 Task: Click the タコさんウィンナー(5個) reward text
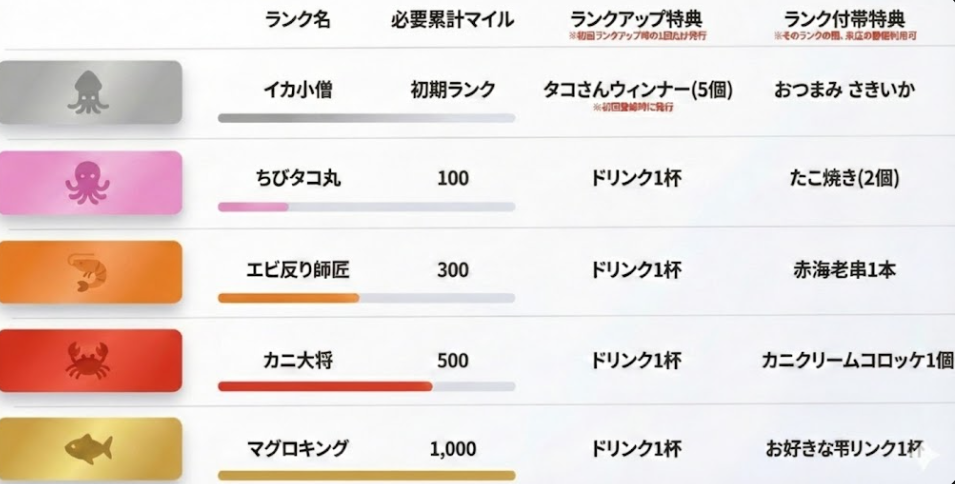point(637,90)
